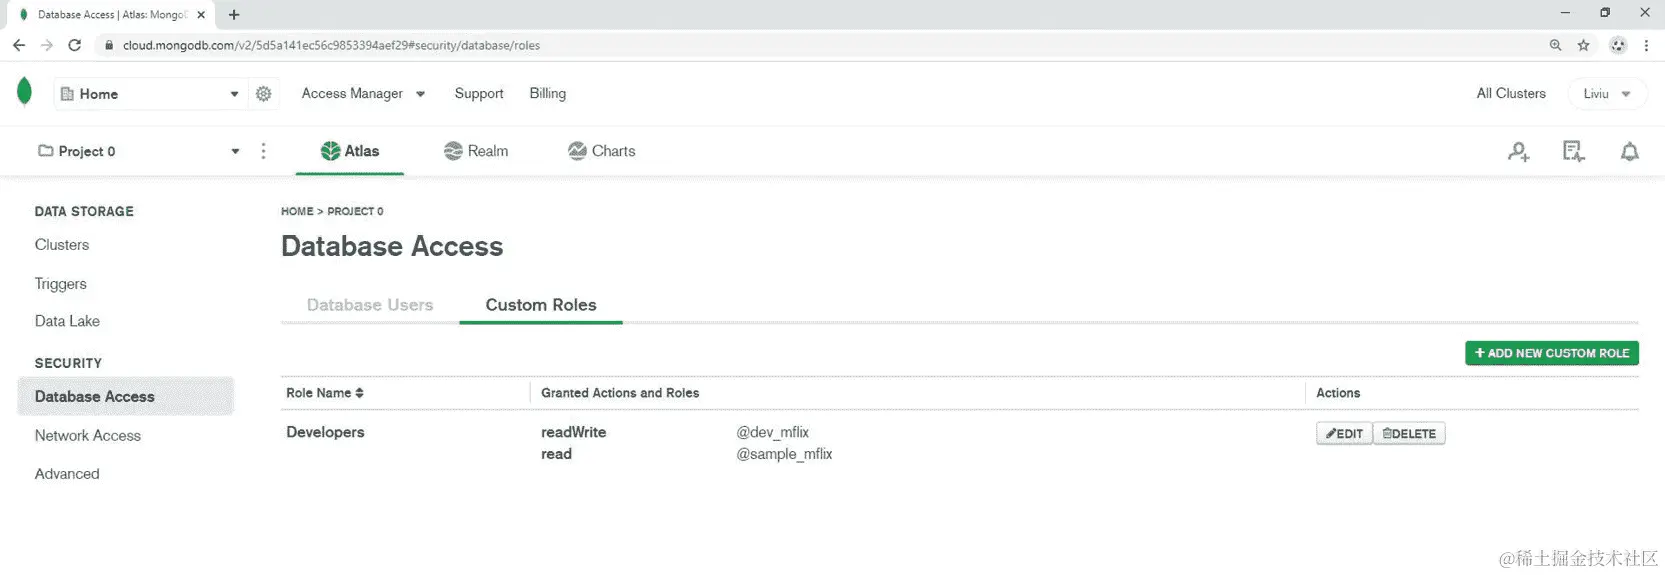Click the invite user icon
This screenshot has width=1665, height=575.
(1518, 151)
